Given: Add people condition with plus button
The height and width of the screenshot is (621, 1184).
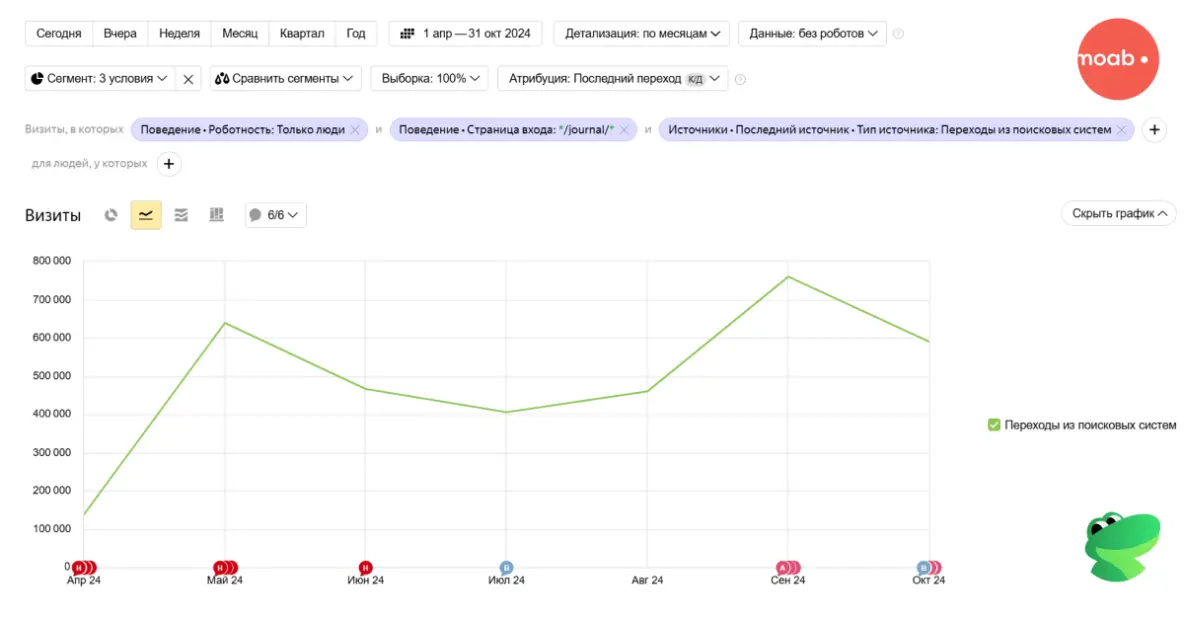Looking at the screenshot, I should pyautogui.click(x=169, y=164).
